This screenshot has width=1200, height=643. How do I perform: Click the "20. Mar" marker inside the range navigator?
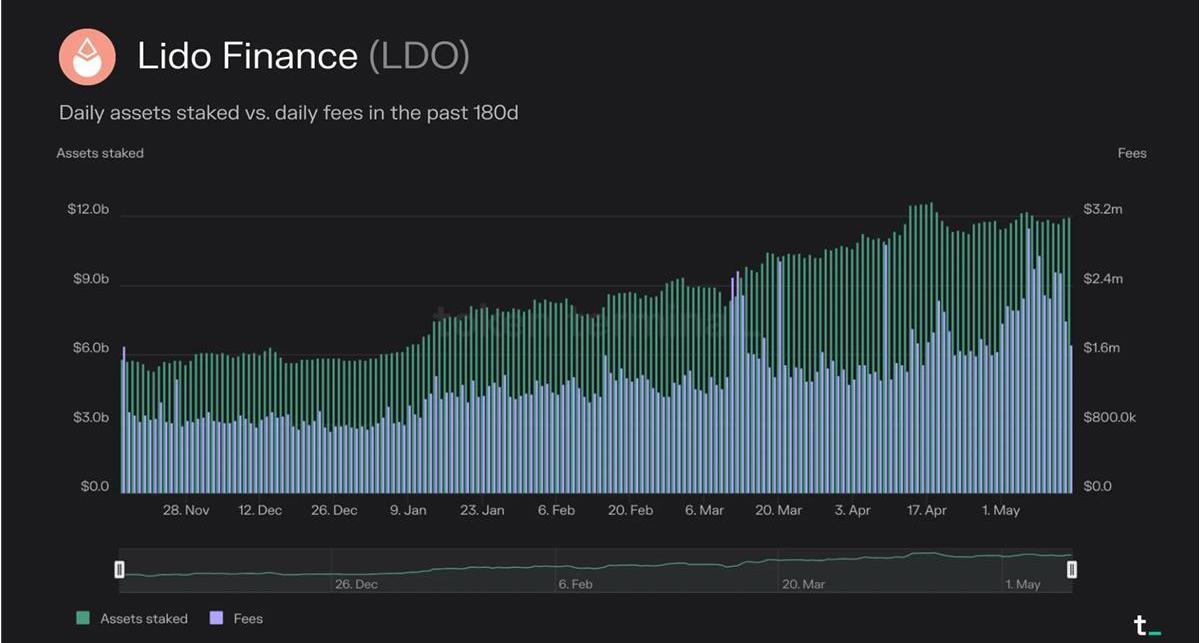[x=803, y=584]
